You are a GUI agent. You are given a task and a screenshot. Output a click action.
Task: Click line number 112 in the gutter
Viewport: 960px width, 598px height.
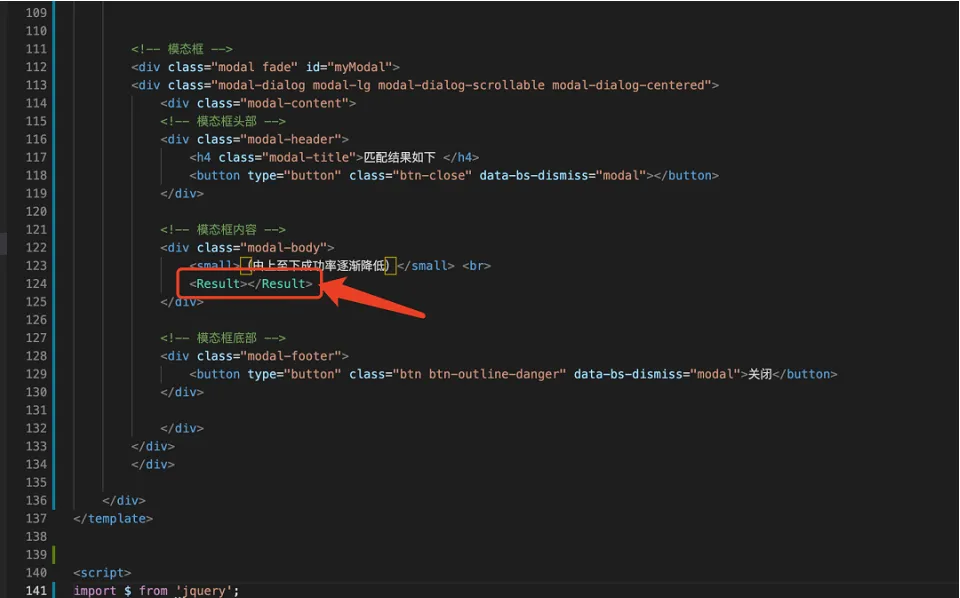[36, 67]
